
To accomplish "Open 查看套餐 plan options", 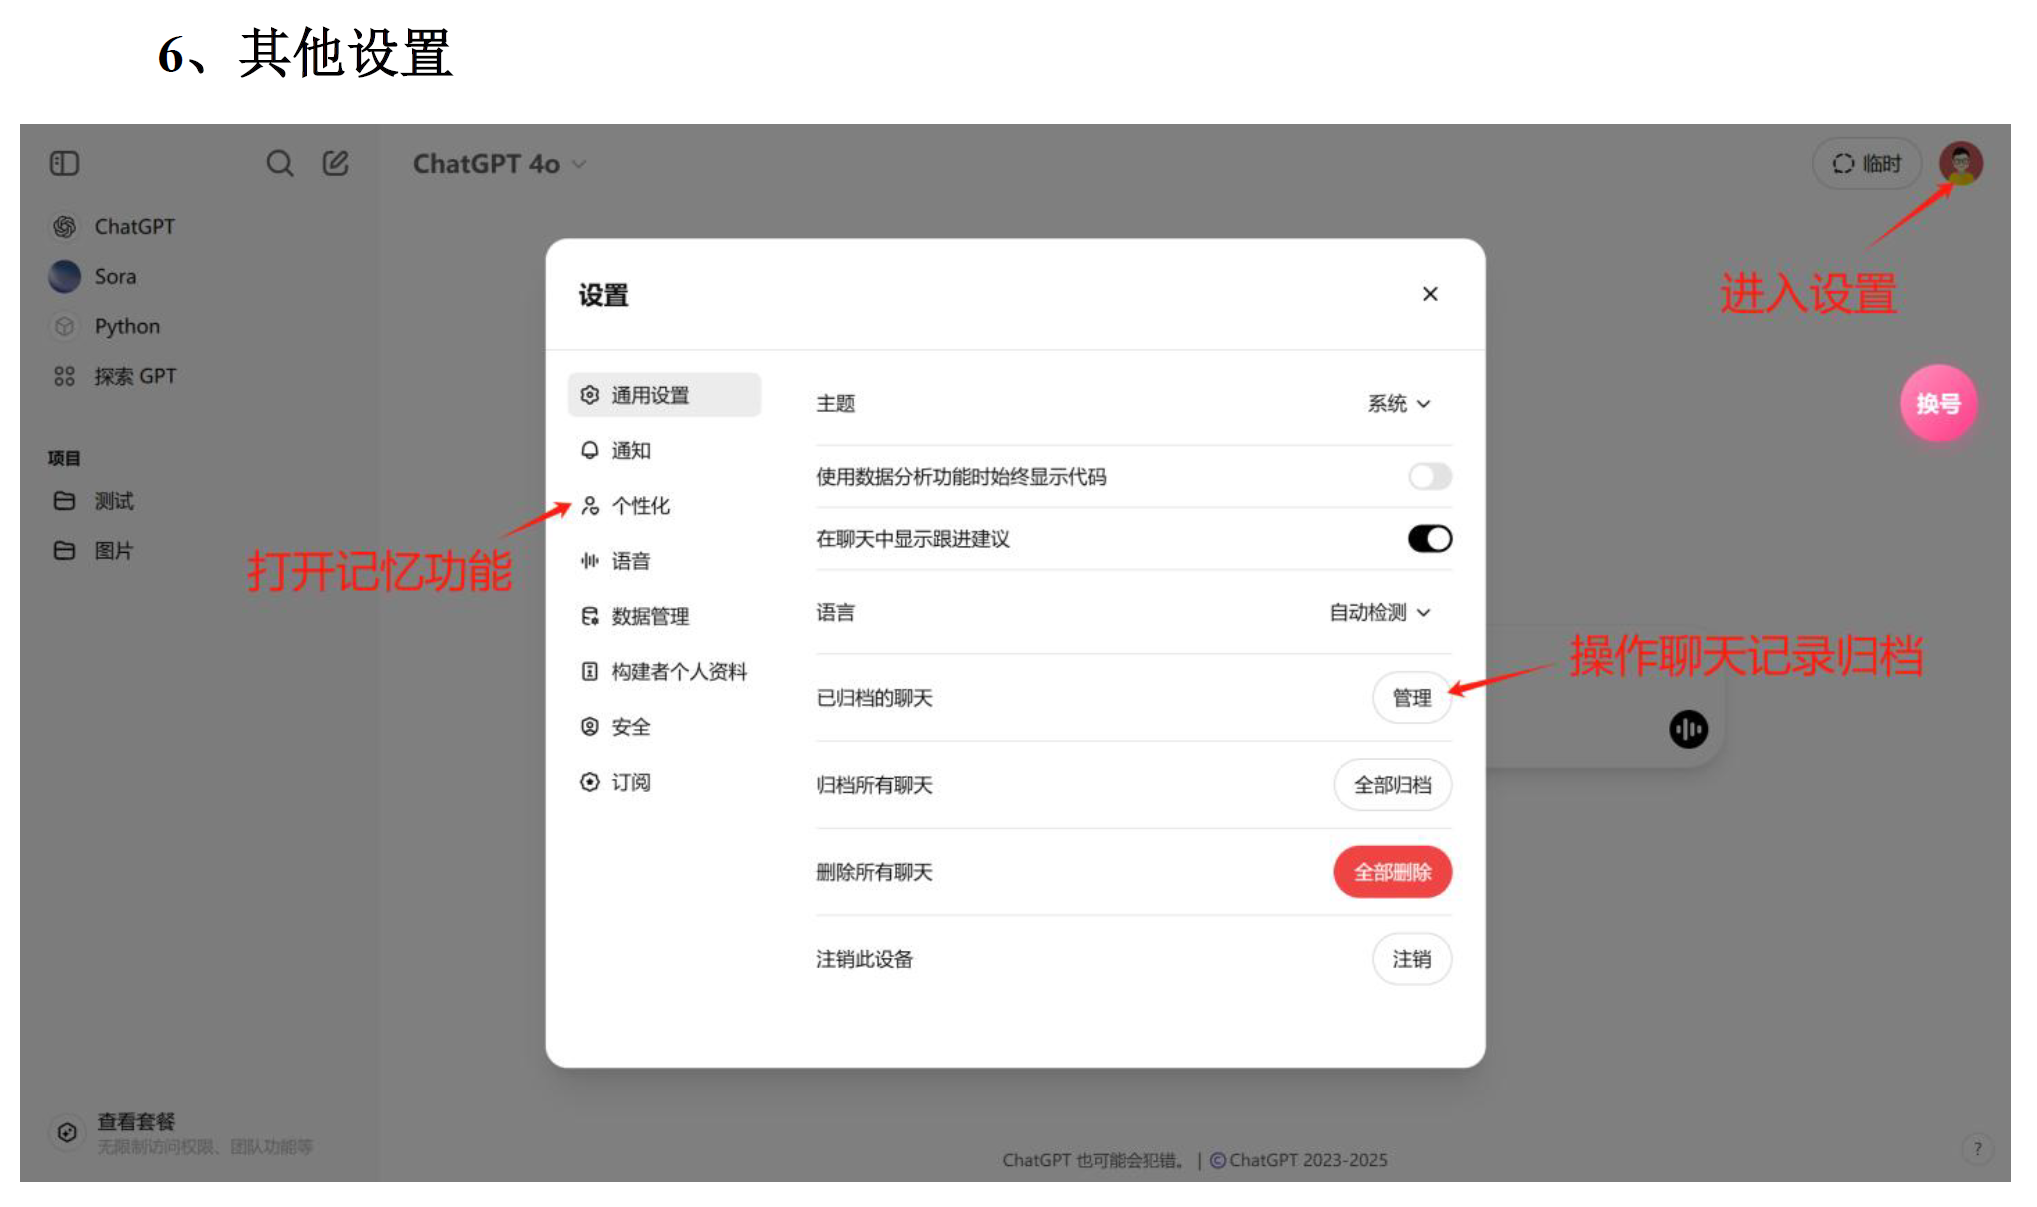I will (x=134, y=1121).
